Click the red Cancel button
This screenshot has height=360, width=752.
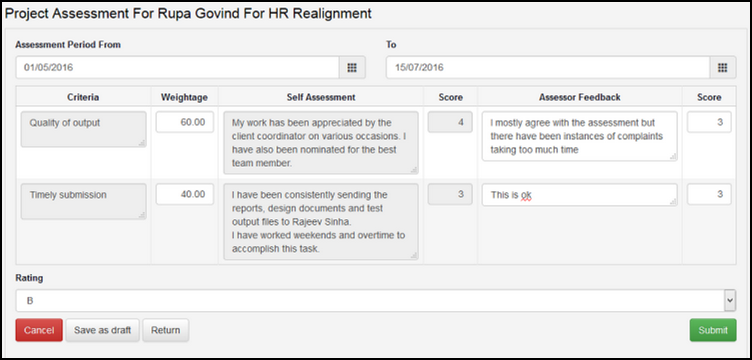[x=39, y=330]
